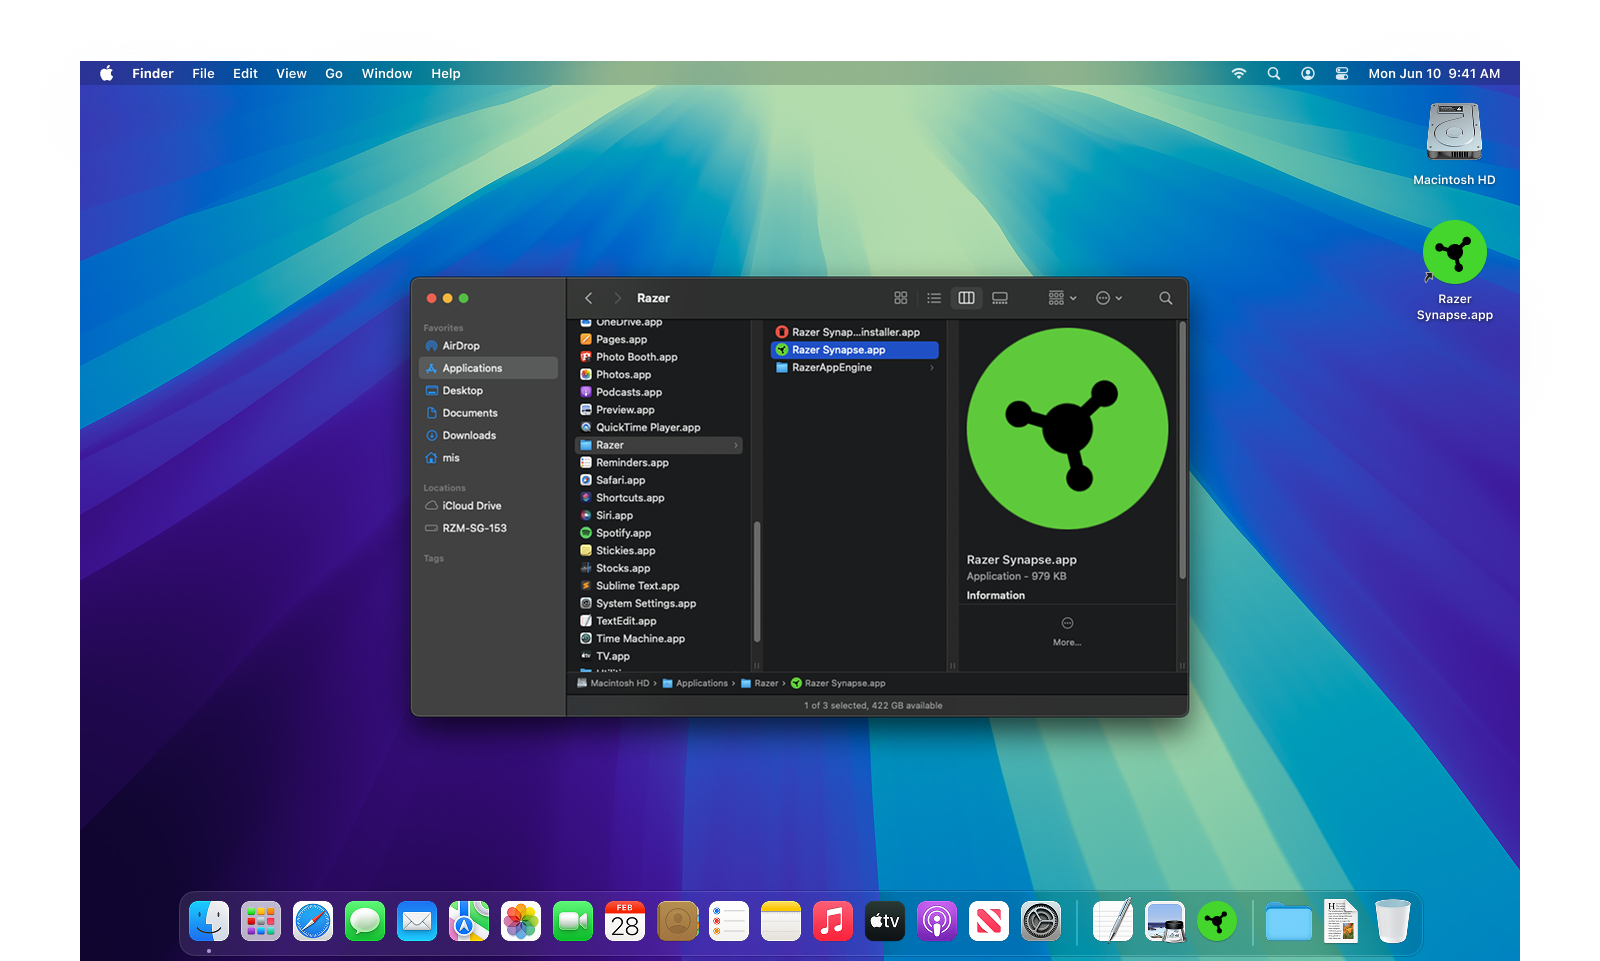Image resolution: width=1600 pixels, height=961 pixels.
Task: Open Desktop from the sidebar
Action: [x=488, y=391]
